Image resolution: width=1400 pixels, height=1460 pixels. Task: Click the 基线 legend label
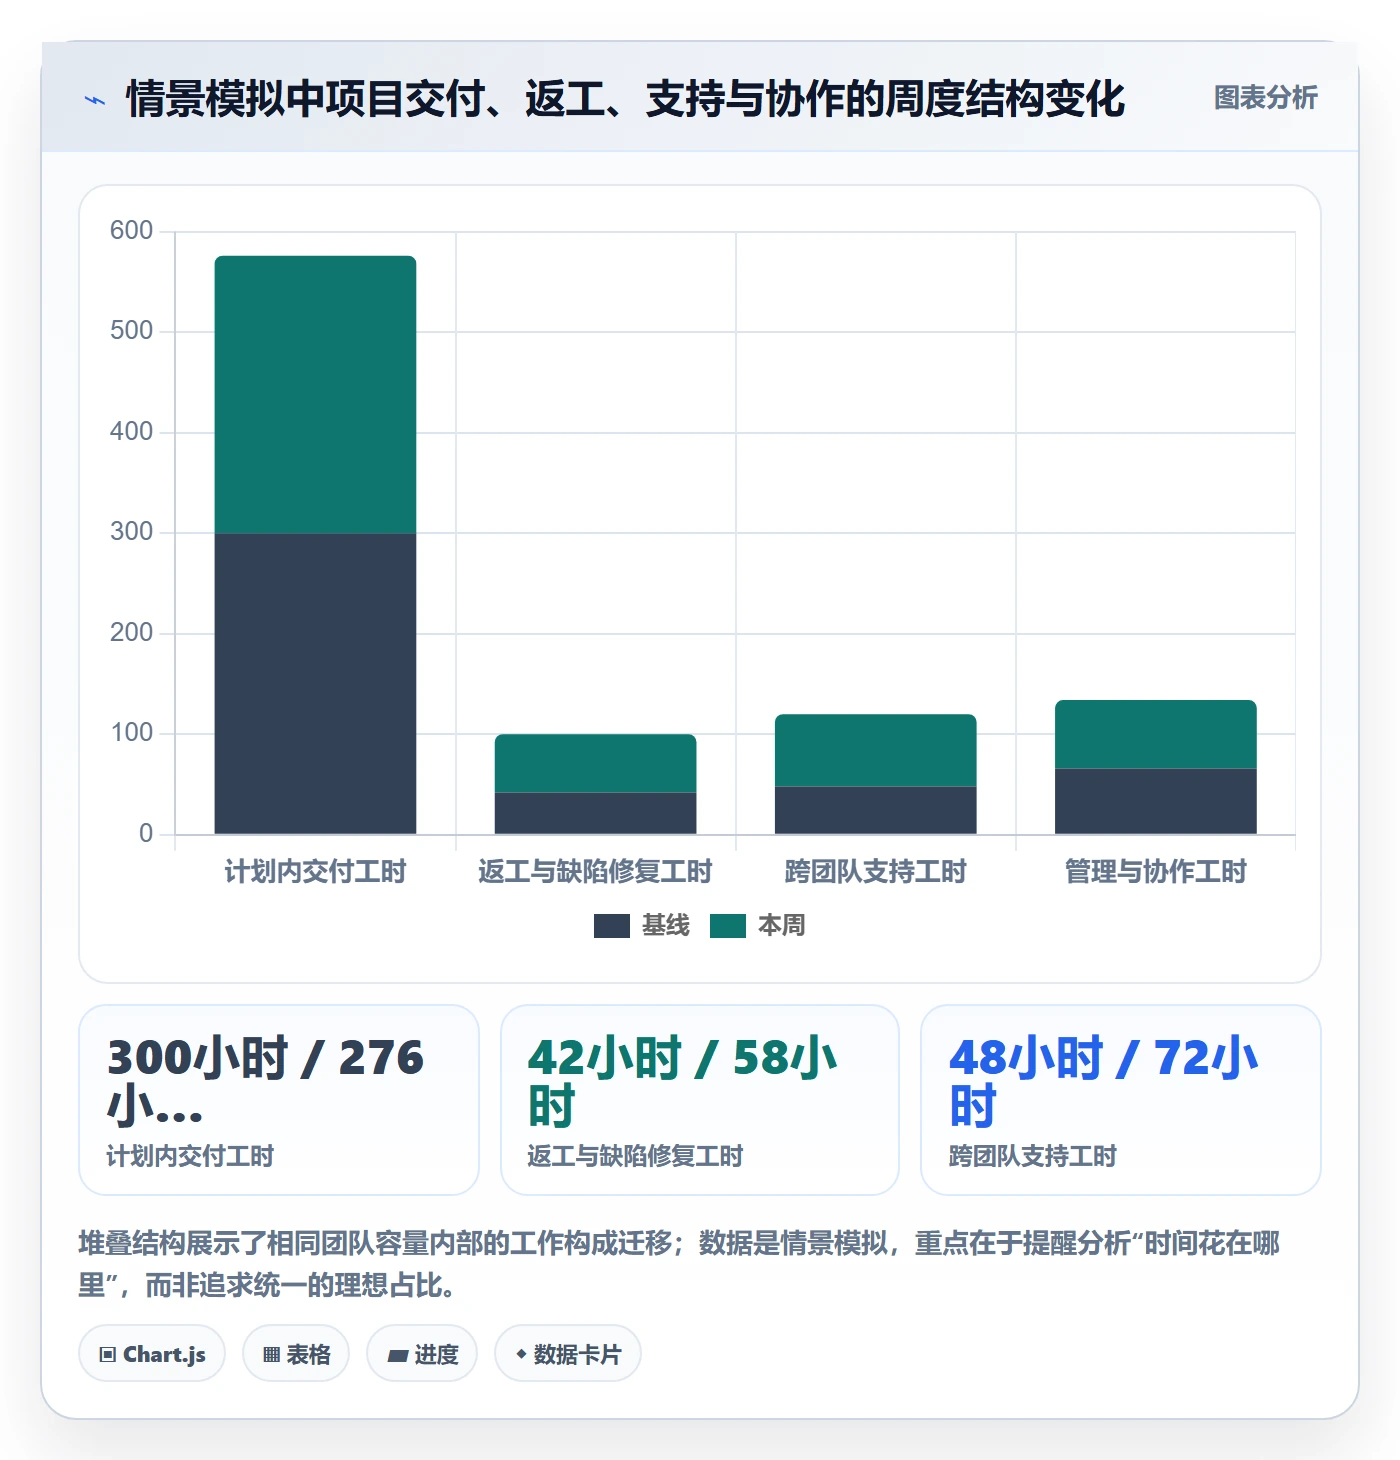pos(666,926)
